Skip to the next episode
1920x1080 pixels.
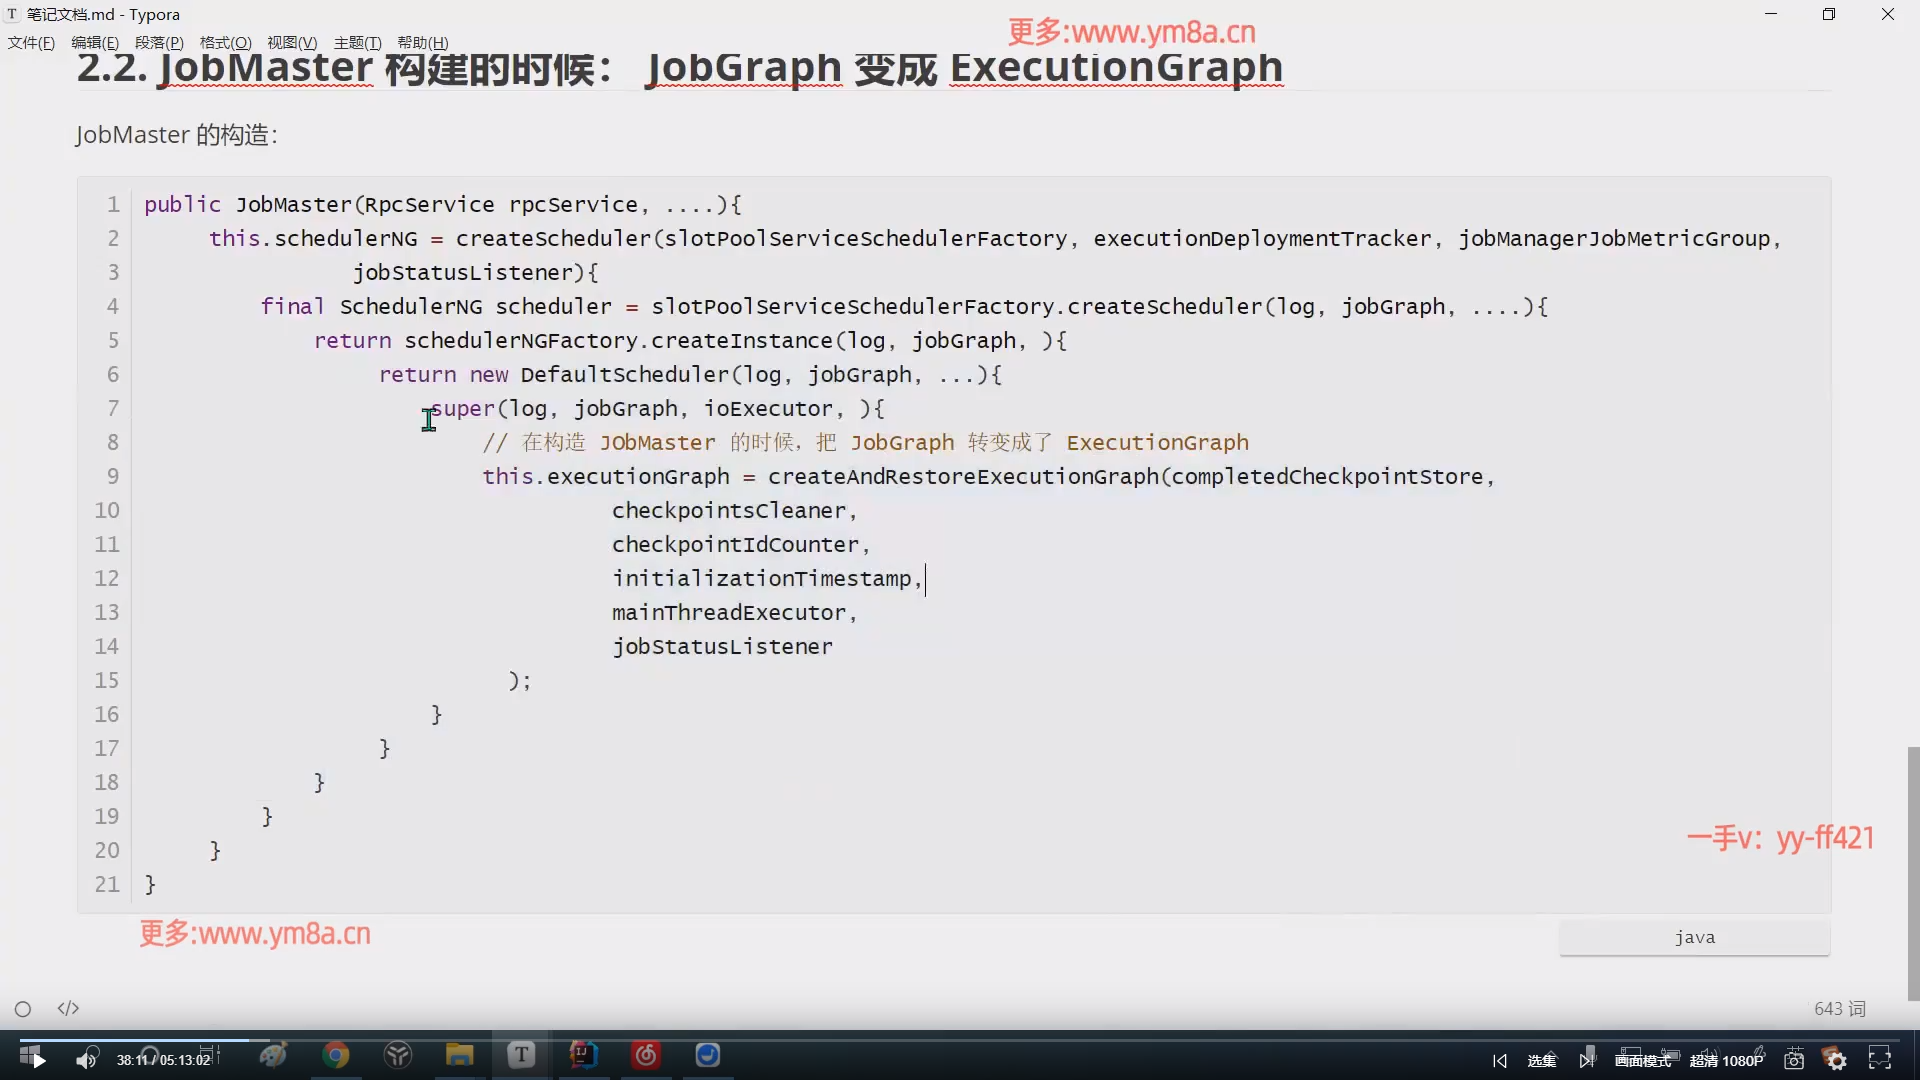[x=1587, y=1058]
